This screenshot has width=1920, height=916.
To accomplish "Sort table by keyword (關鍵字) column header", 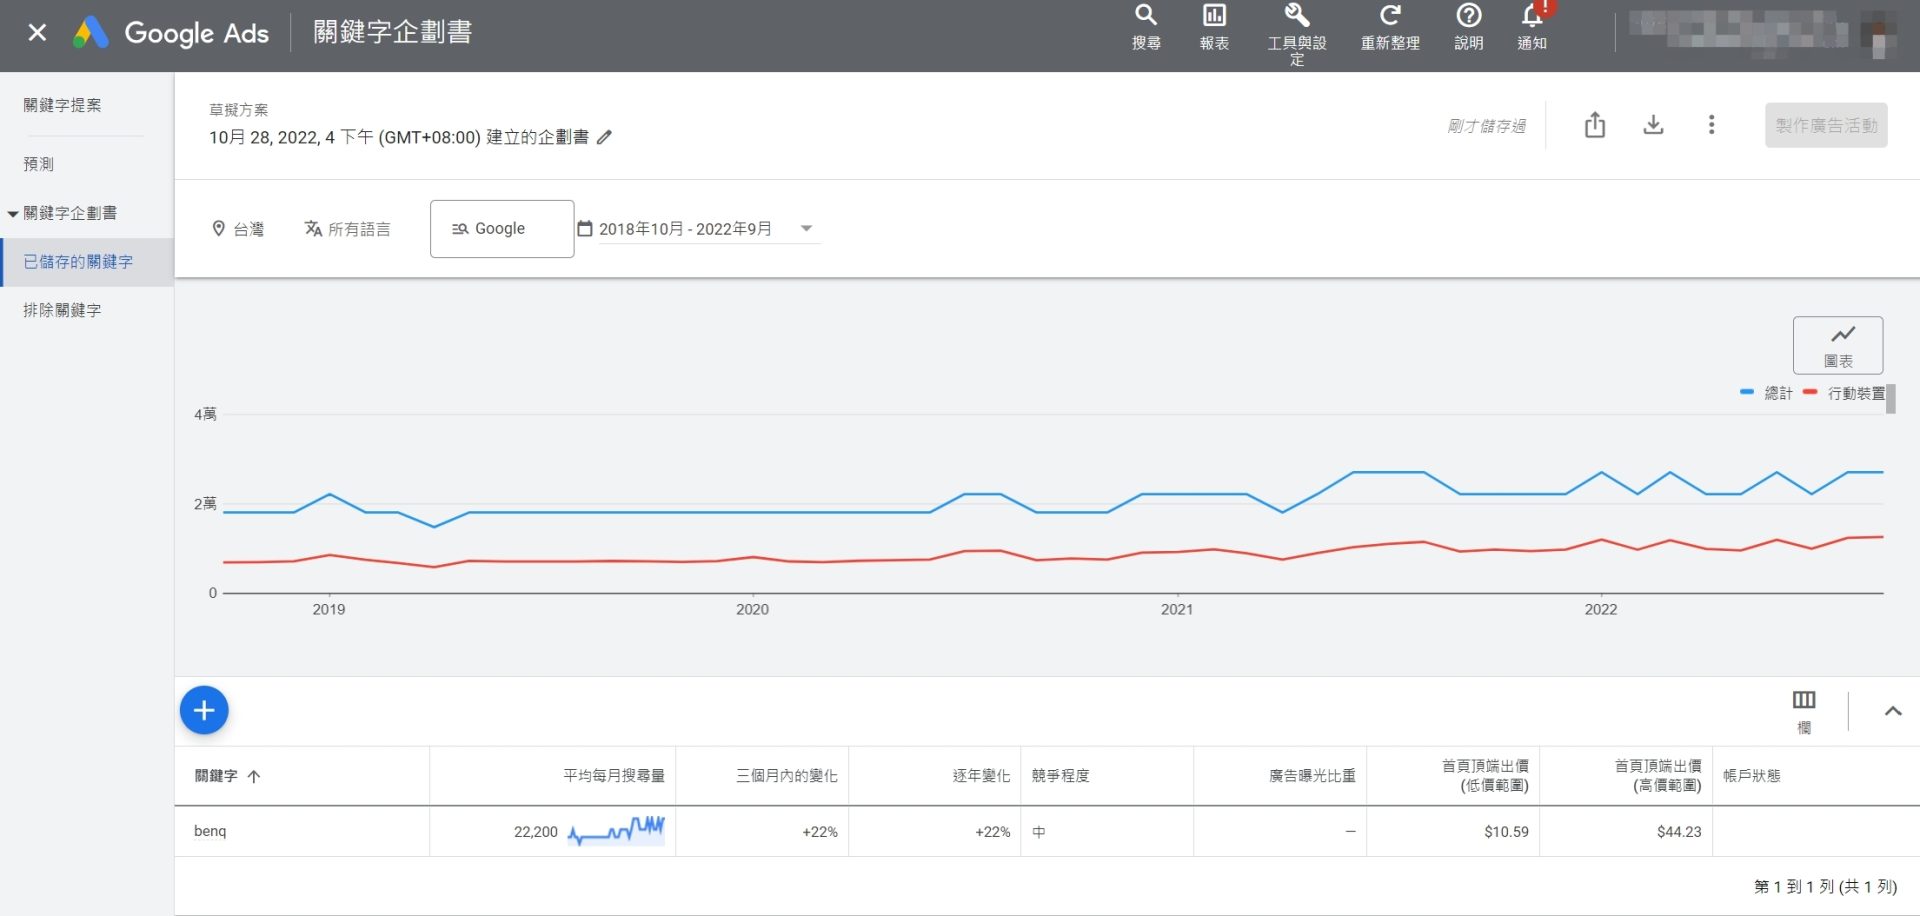I will (217, 776).
